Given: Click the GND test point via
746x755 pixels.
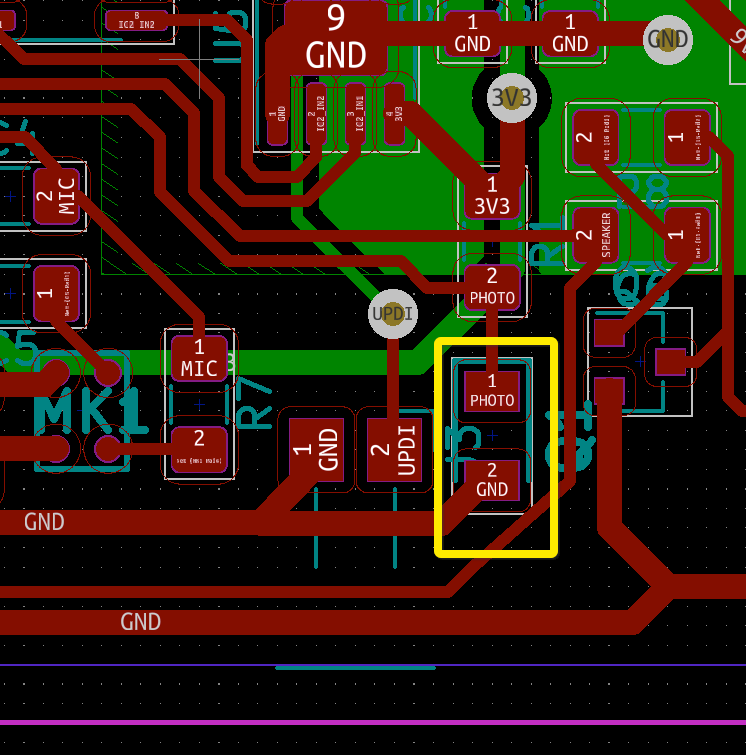Looking at the screenshot, I should point(667,40).
